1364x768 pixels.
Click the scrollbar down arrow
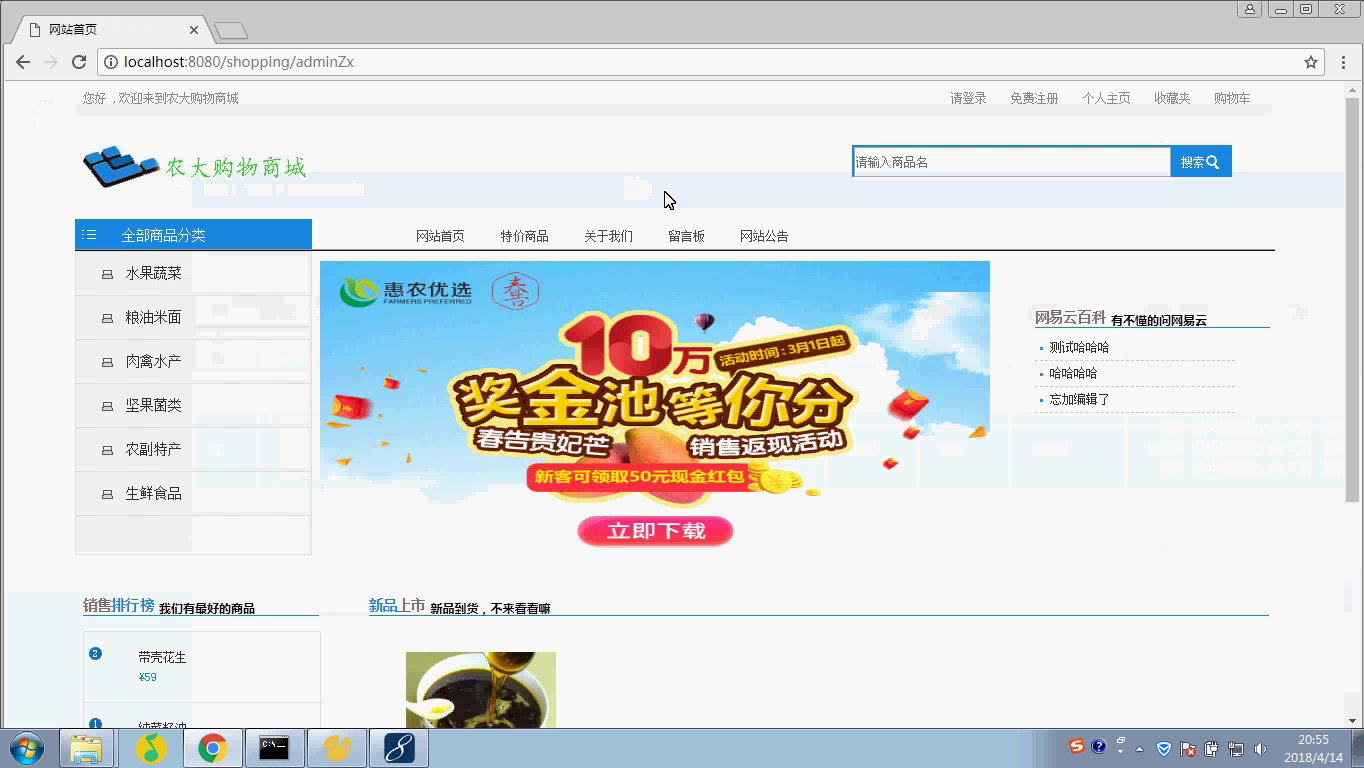tap(1352, 720)
